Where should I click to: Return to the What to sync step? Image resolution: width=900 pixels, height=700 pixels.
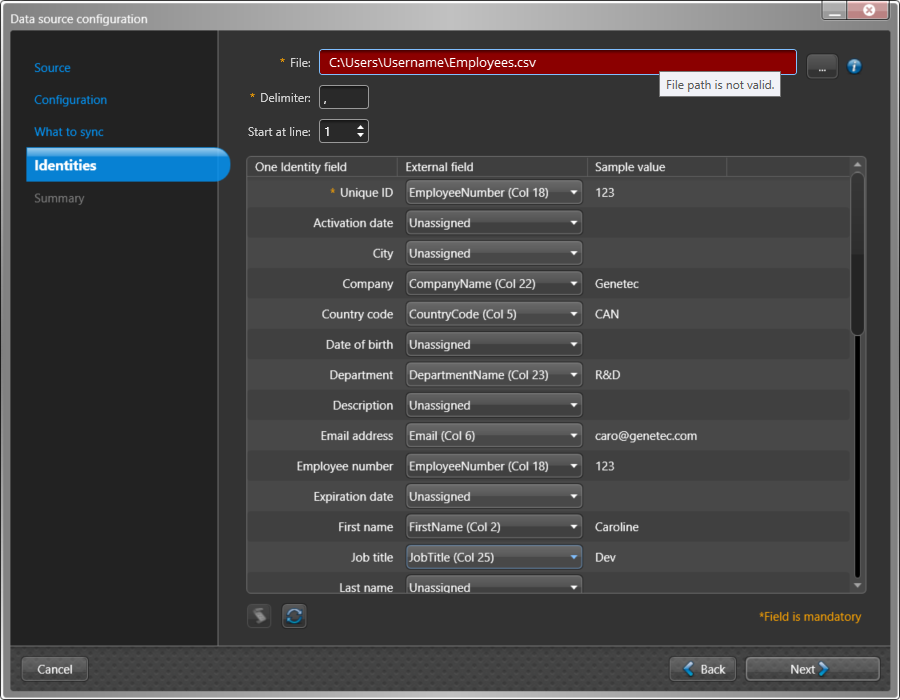[x=68, y=131]
